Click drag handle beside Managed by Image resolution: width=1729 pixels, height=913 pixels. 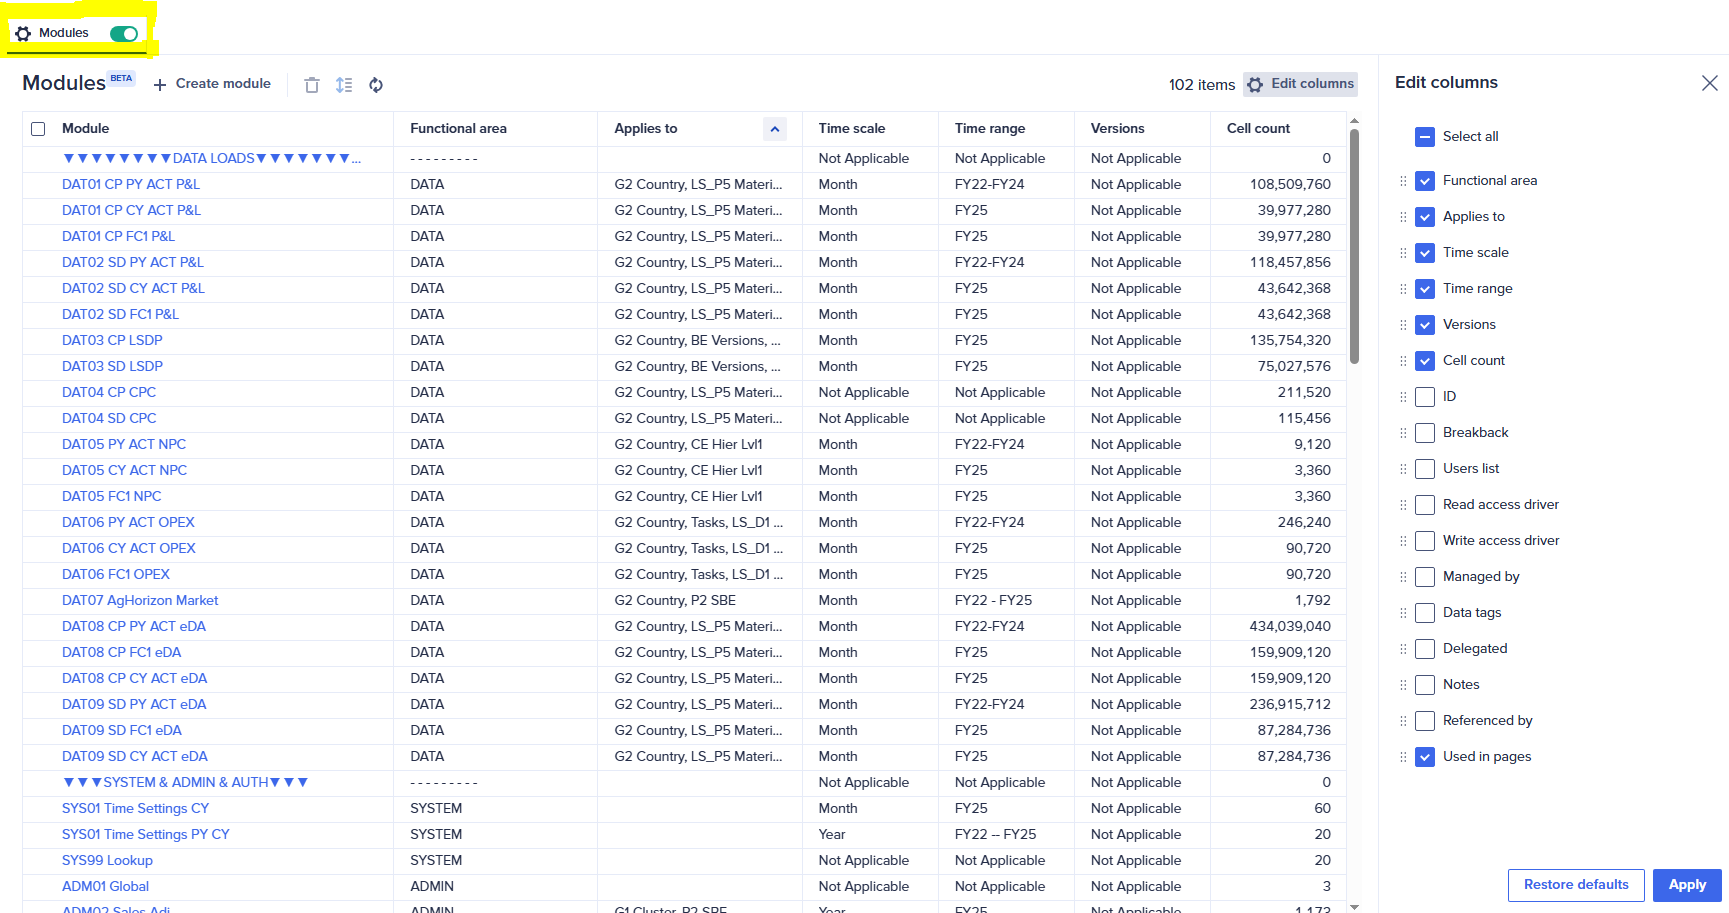1403,577
